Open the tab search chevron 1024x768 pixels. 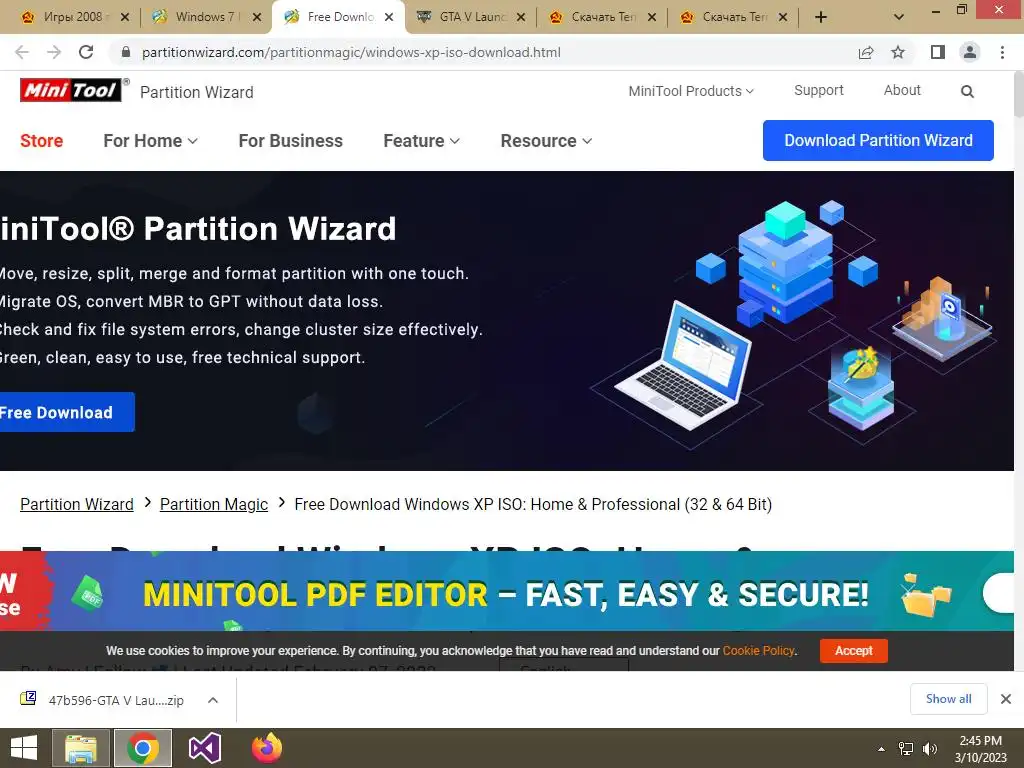pyautogui.click(x=899, y=17)
